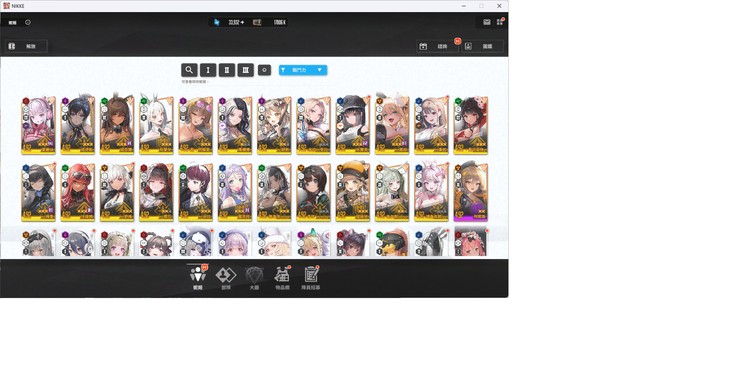Select the pink-haired character card in the first row

38,125
